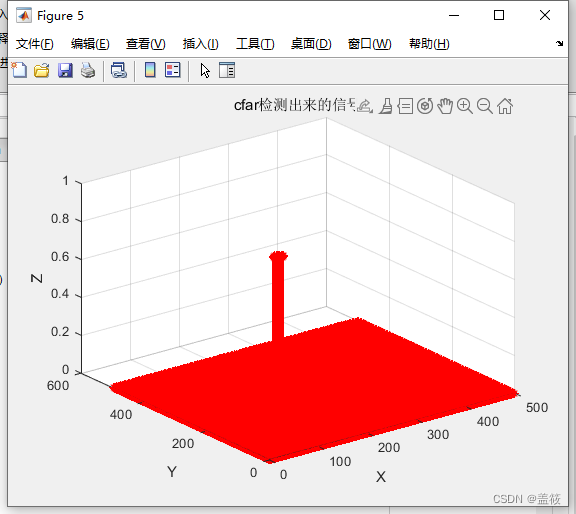The image size is (576, 514).
Task: Click the MATLAB logo in the title bar
Action: coord(24,15)
